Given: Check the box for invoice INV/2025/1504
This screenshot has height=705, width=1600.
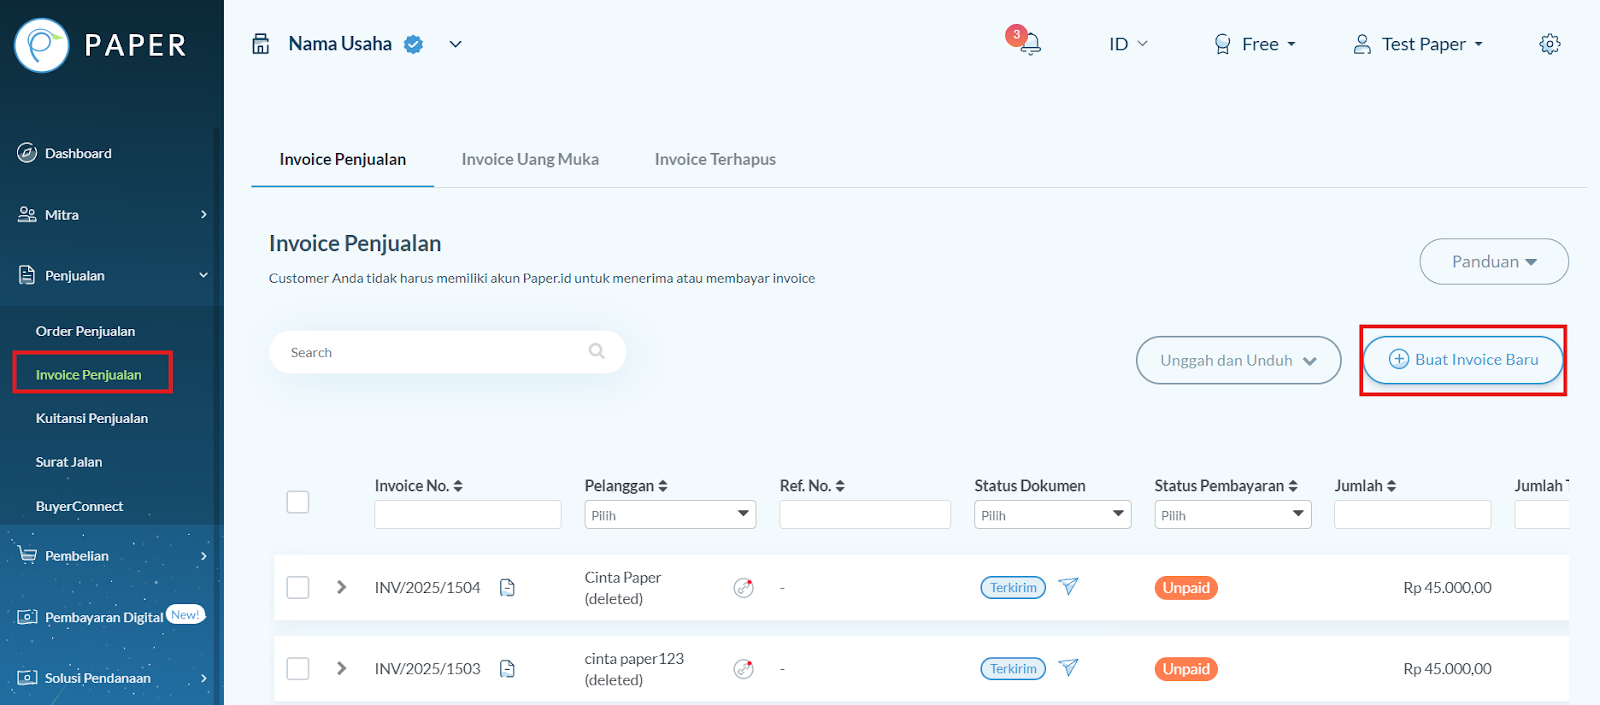Looking at the screenshot, I should (298, 587).
